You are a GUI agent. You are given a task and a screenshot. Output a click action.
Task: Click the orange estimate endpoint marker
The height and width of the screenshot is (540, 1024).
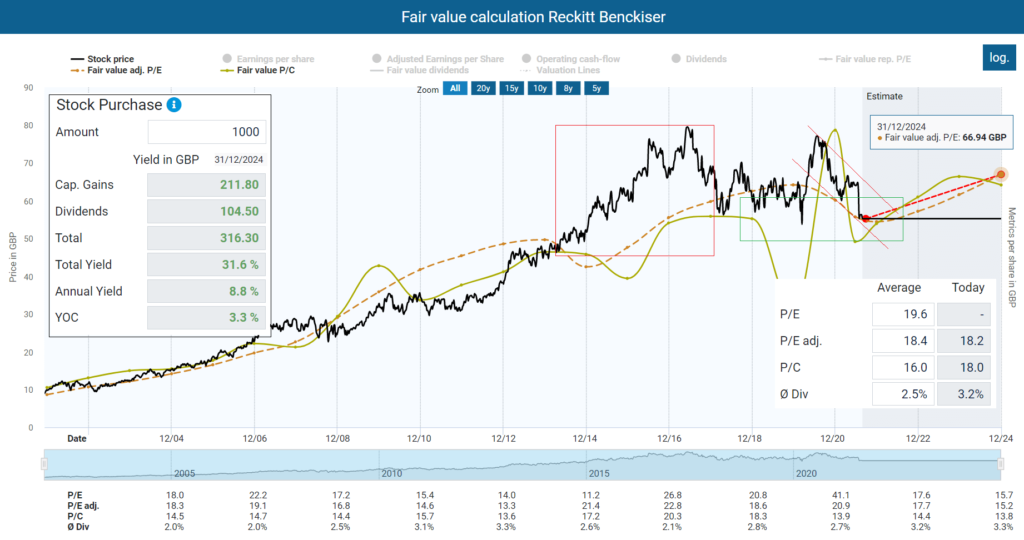pyautogui.click(x=1000, y=174)
